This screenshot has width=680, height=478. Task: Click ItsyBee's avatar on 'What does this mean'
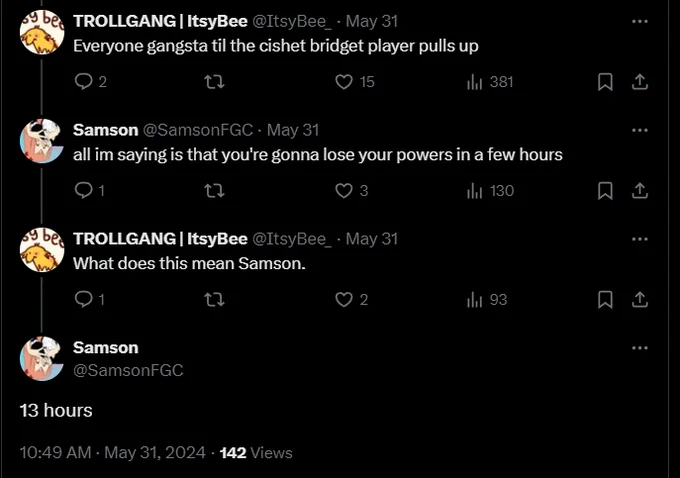[x=42, y=250]
